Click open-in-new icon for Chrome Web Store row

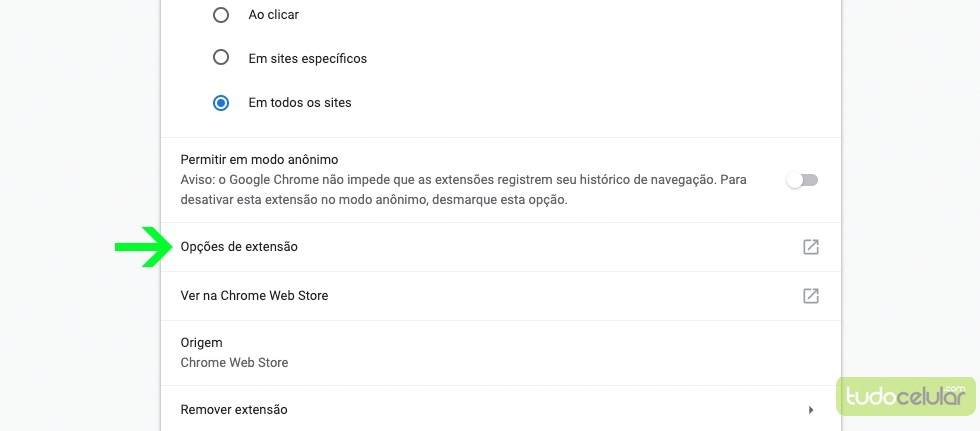pyautogui.click(x=811, y=295)
